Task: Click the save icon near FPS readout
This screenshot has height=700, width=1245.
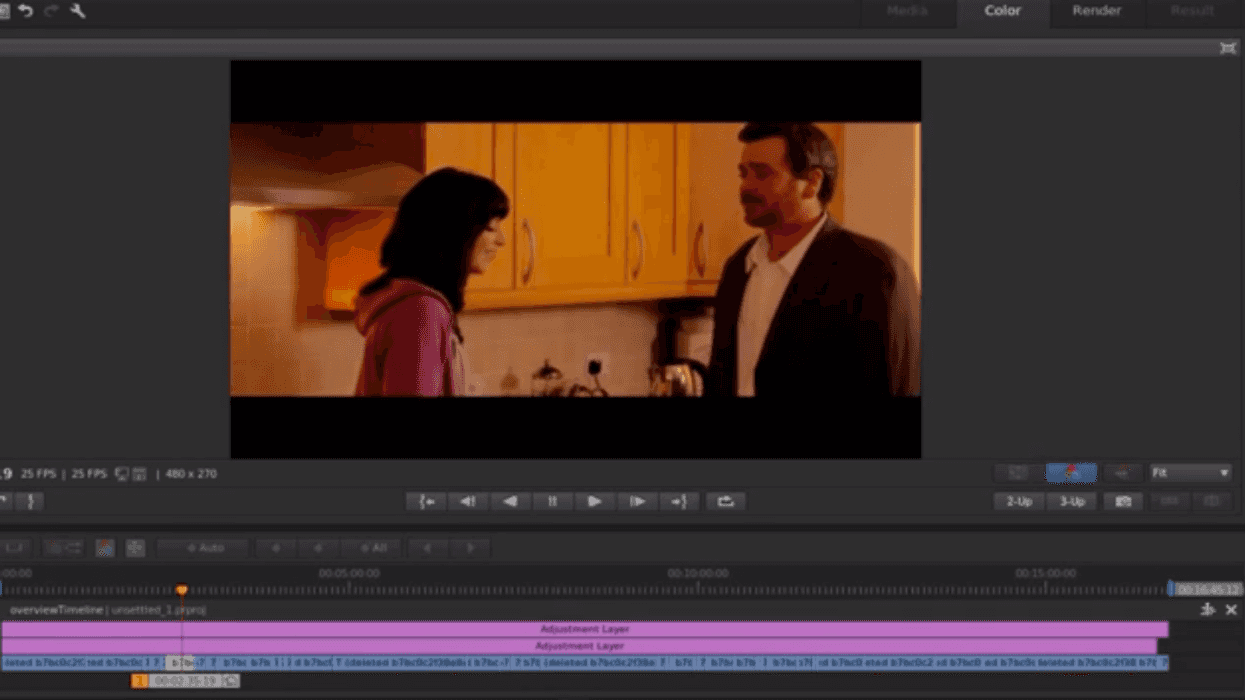Action: point(139,474)
